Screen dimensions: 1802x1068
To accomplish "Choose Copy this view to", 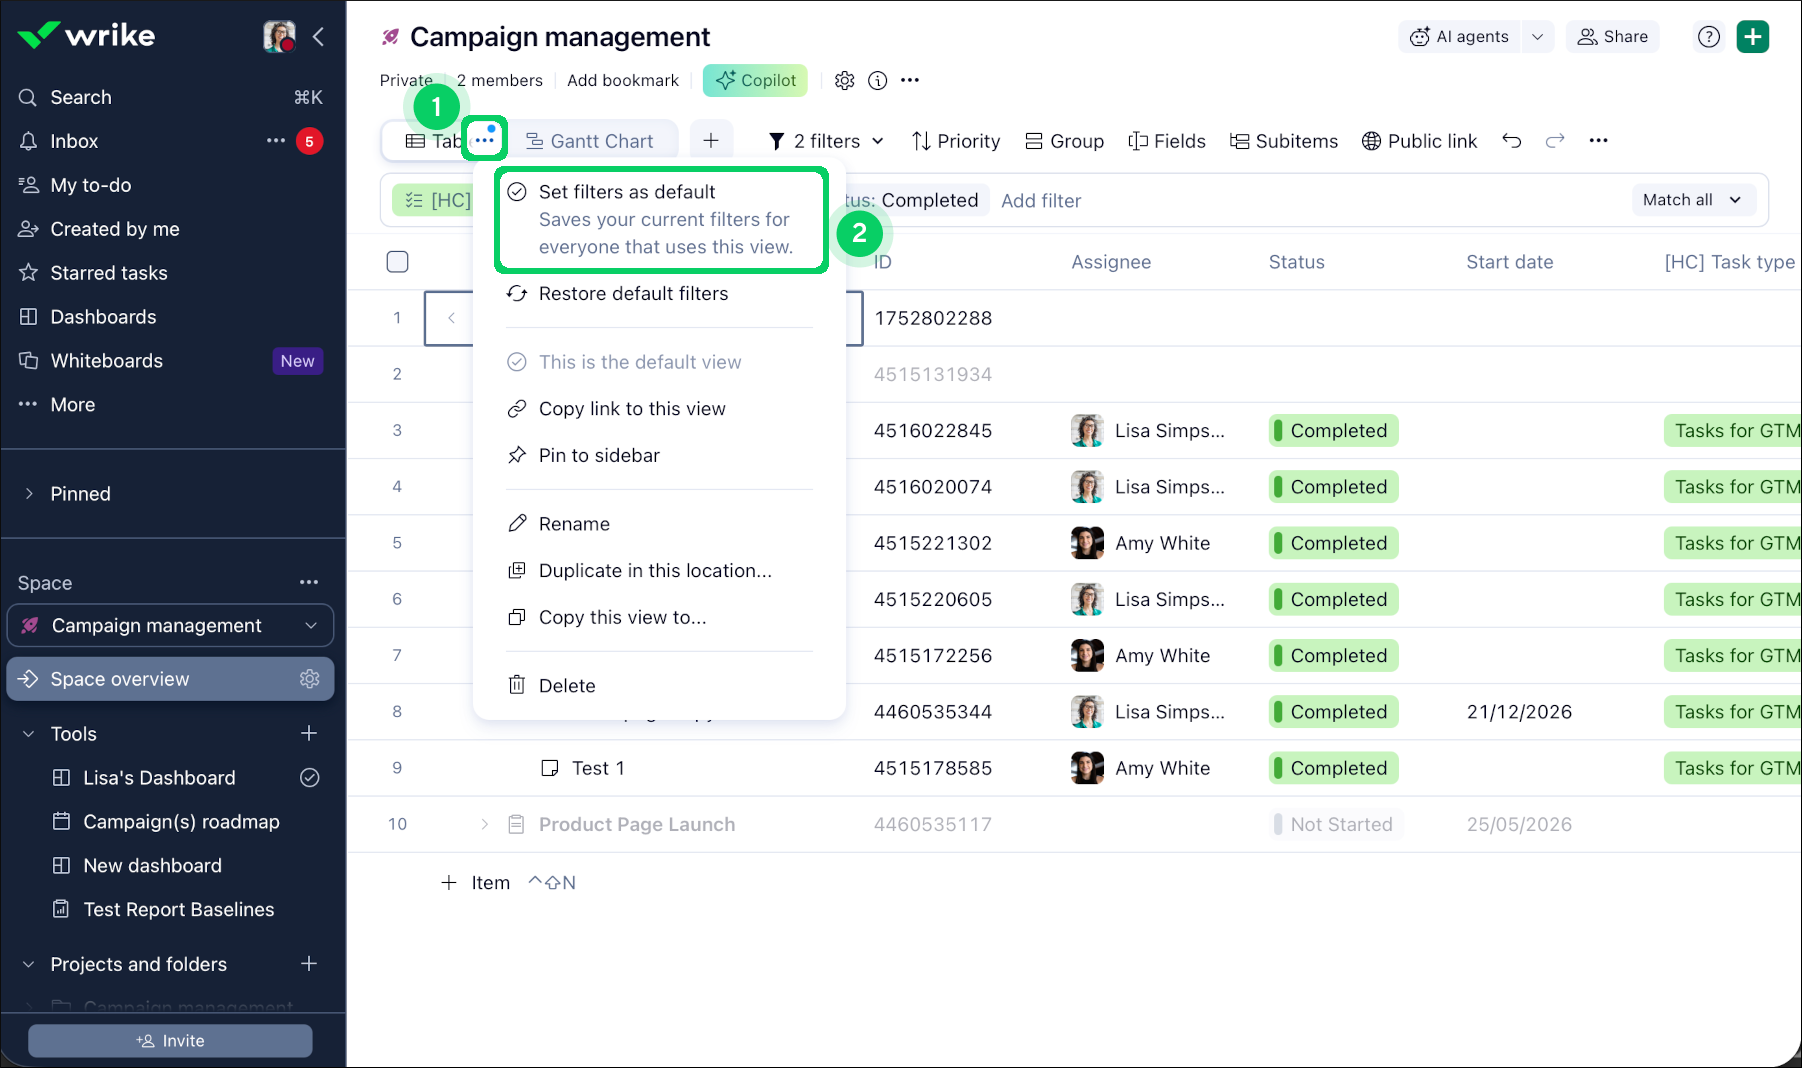I will (622, 618).
